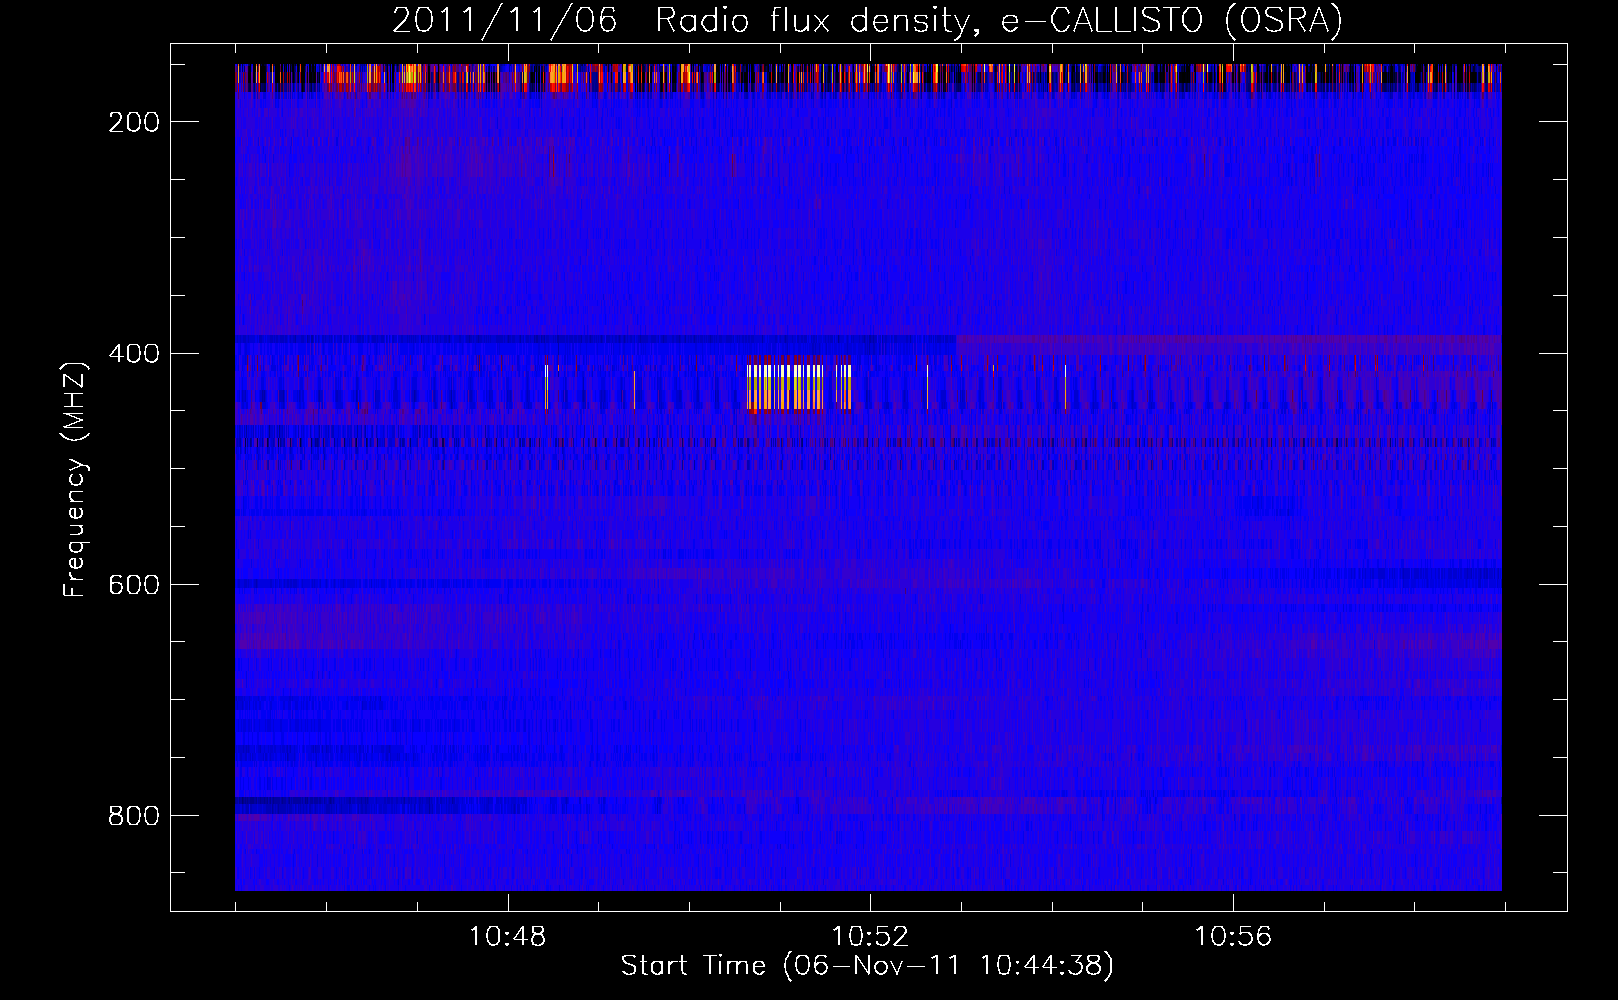Screen dimensions: 1618x1000
Task: Click the bright burst near 400 MHz
Action: pyautogui.click(x=799, y=386)
